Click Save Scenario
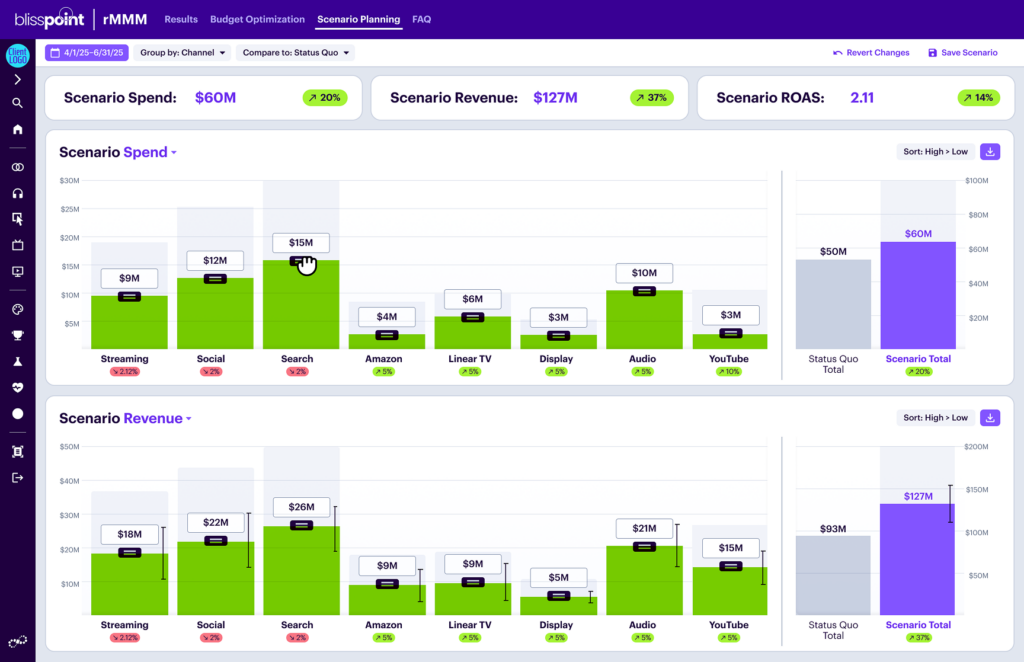Screen dimensions: 1024x662 (963, 53)
